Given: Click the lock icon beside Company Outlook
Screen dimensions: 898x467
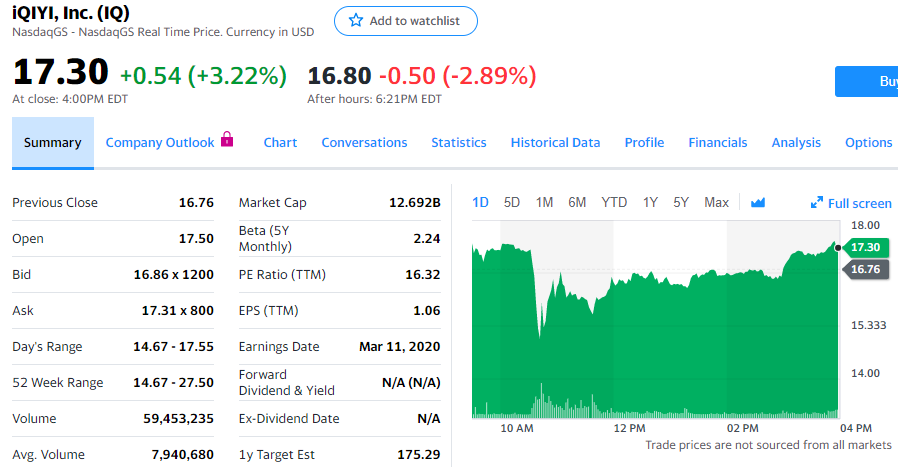Looking at the screenshot, I should coord(227,141).
